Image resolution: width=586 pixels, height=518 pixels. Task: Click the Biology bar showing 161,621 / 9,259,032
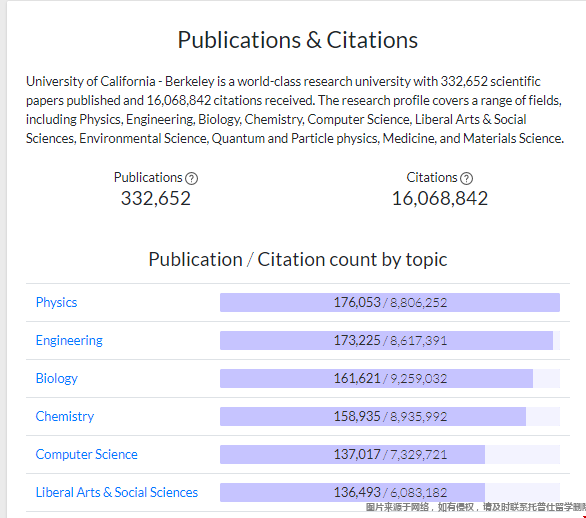click(390, 378)
